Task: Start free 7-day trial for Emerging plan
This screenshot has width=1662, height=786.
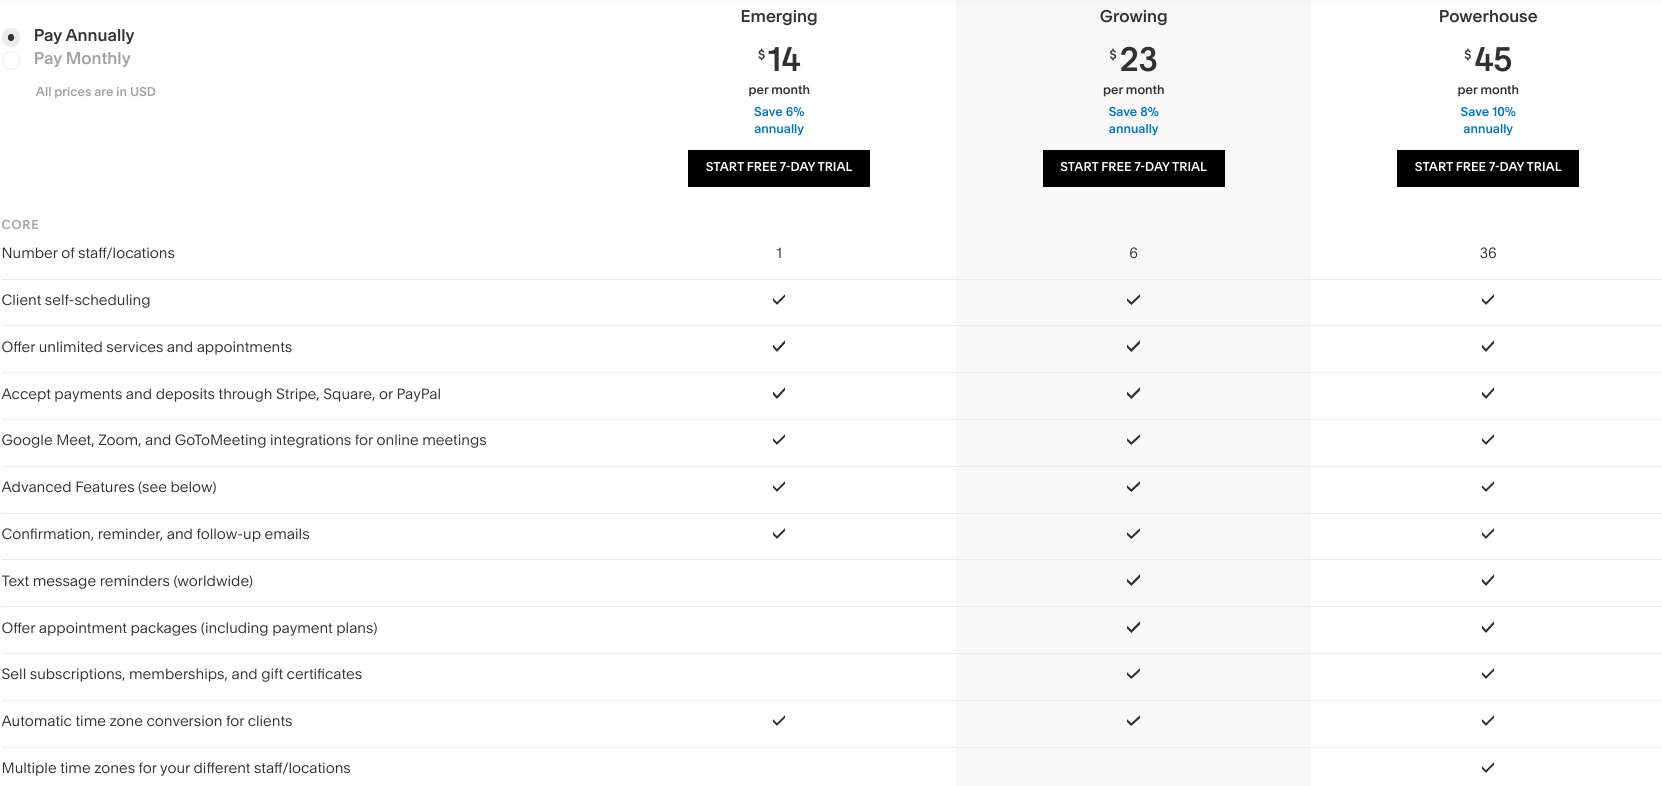Action: click(779, 168)
